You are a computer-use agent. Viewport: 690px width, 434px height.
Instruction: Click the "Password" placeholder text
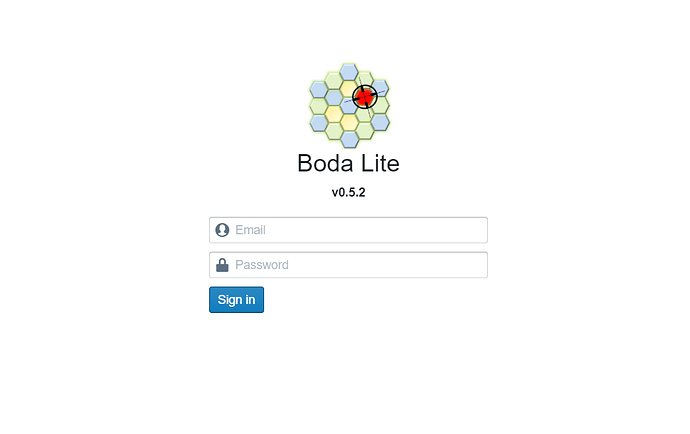(x=262, y=265)
